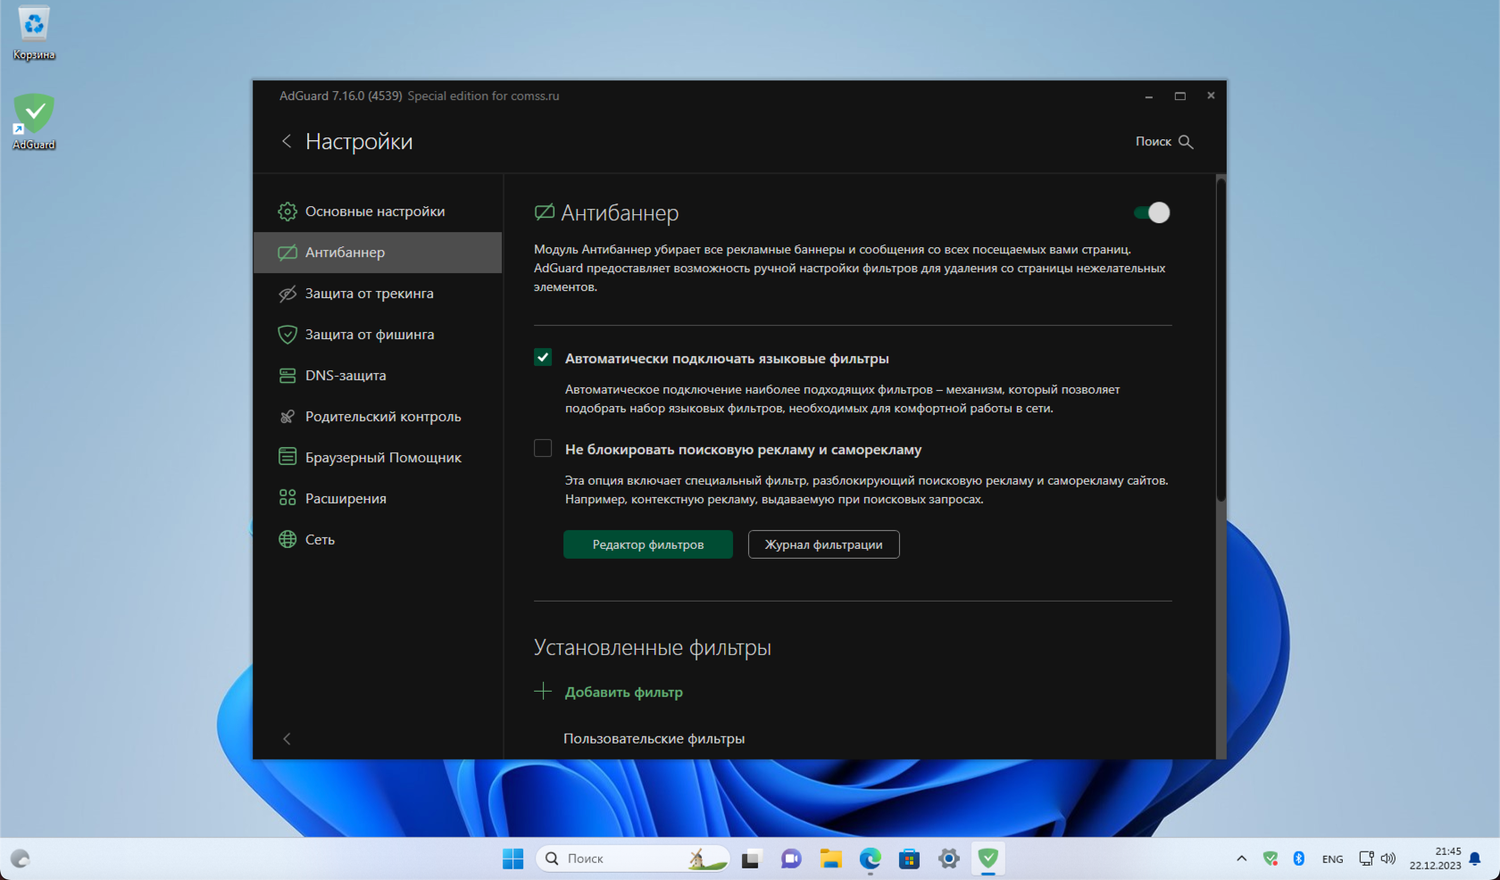Open Защита от трекинга via crossed-eye icon
The height and width of the screenshot is (880, 1500).
(287, 293)
